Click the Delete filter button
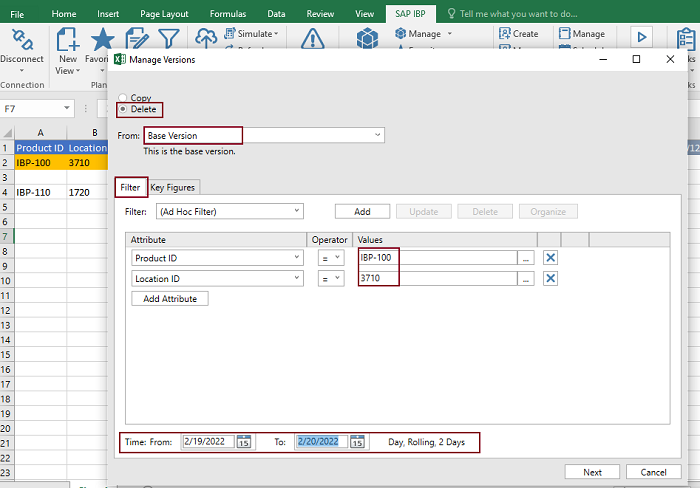The image size is (700, 488). [485, 211]
